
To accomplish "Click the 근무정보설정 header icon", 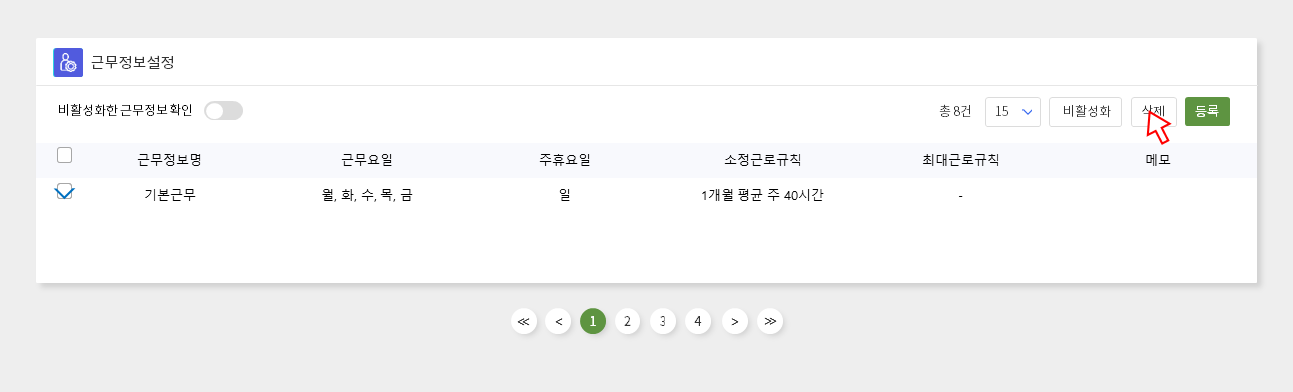I will [x=68, y=62].
